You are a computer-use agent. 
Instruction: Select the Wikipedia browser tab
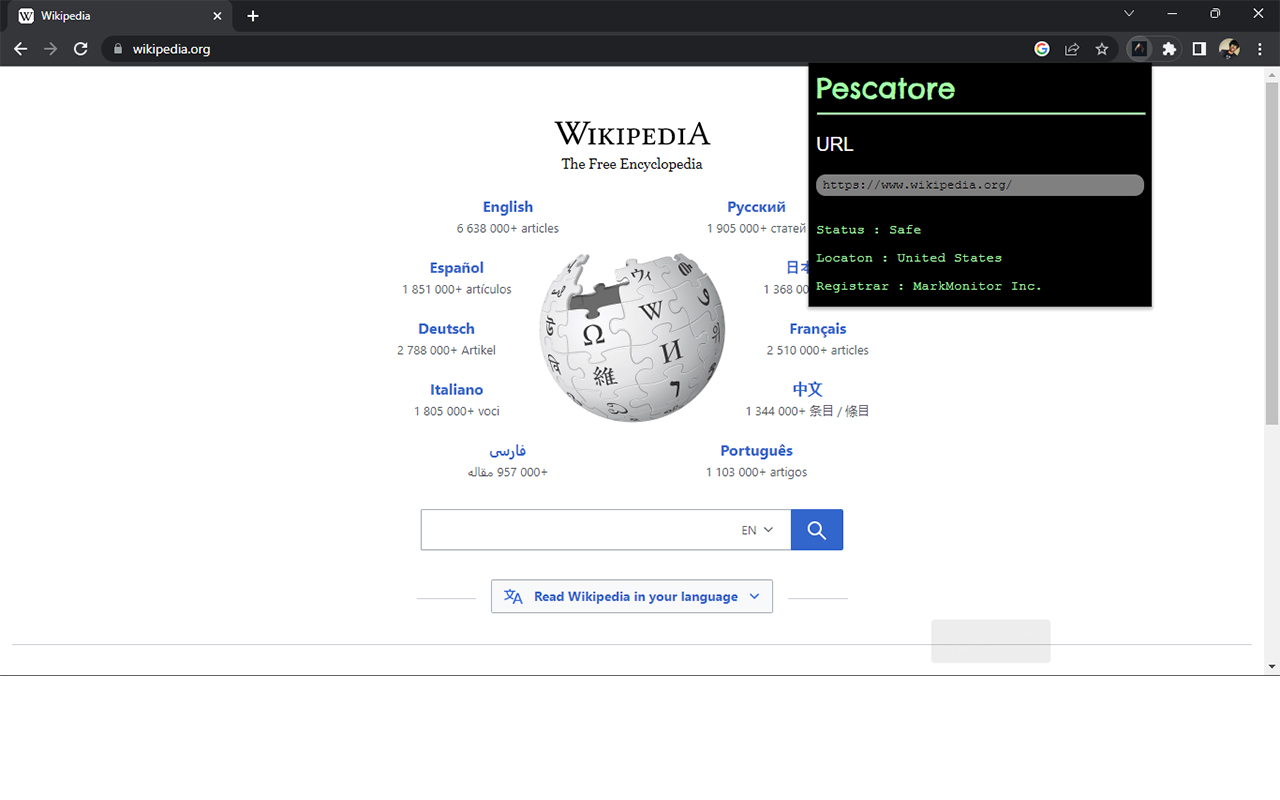[120, 16]
